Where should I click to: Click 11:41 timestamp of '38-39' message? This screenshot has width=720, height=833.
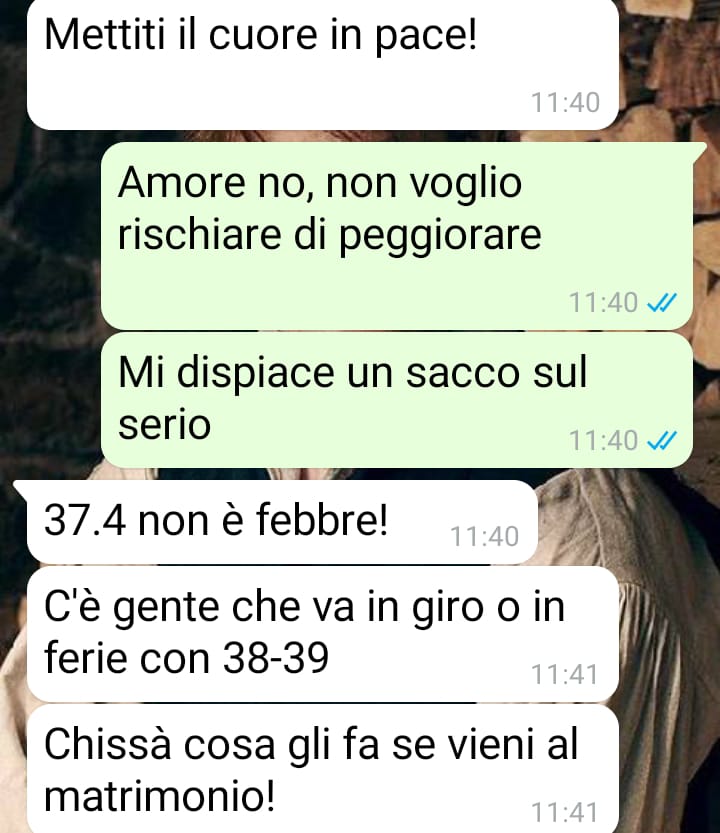click(565, 675)
